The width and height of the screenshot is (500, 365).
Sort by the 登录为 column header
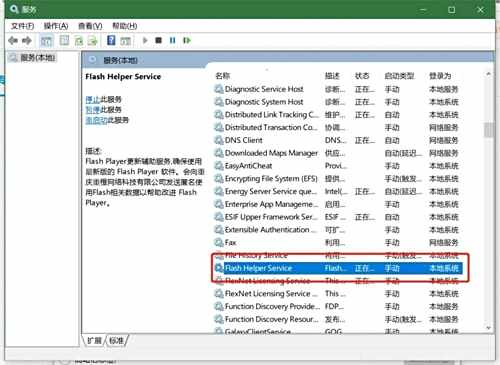440,76
